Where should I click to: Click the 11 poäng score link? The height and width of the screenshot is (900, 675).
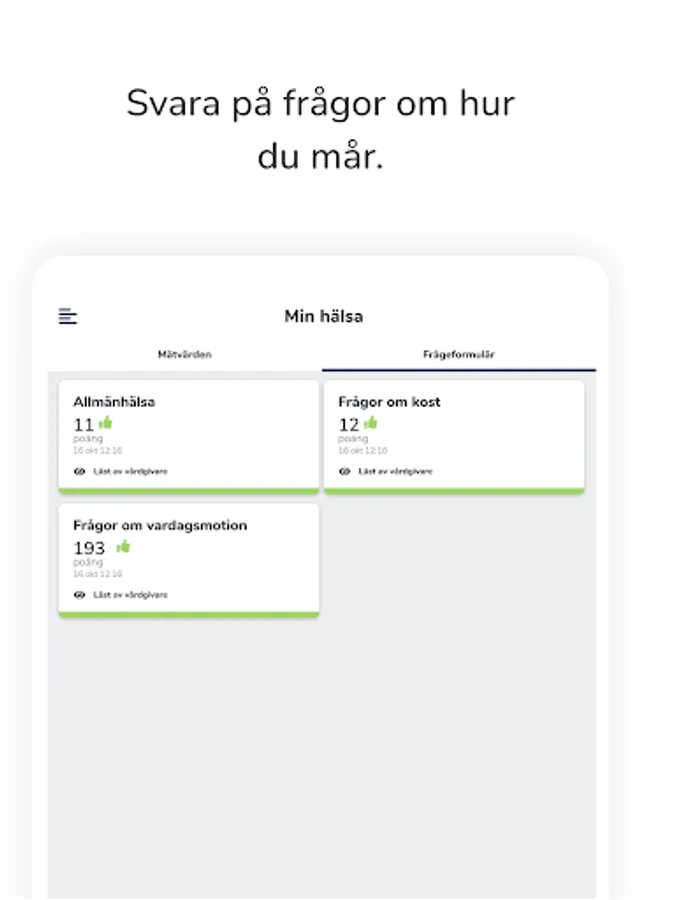(84, 423)
